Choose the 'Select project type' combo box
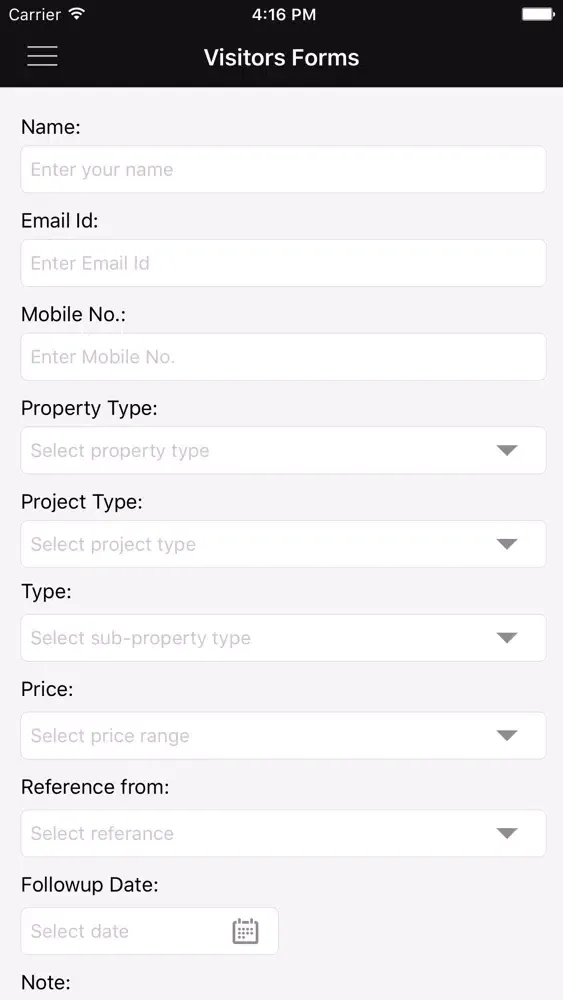This screenshot has height=1000, width=563. pos(283,544)
